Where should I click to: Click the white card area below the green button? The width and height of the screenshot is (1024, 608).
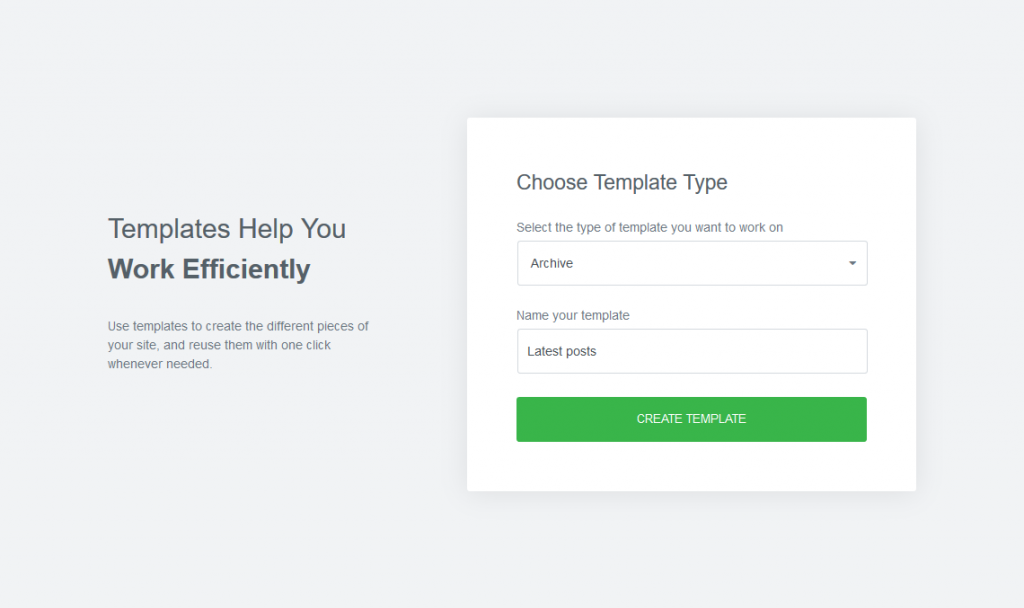point(691,466)
